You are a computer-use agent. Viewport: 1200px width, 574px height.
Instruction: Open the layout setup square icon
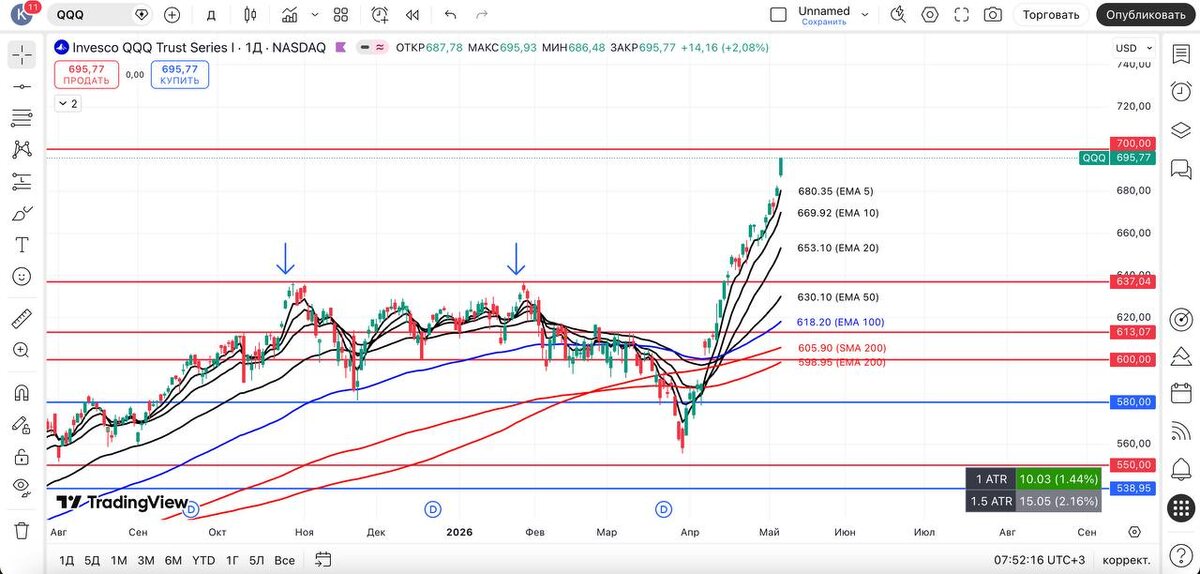(778, 15)
